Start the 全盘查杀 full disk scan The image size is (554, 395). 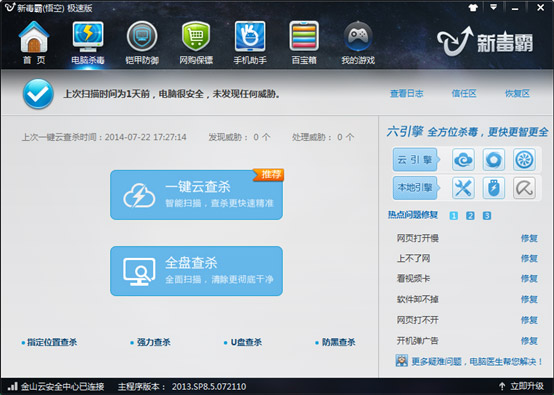(x=196, y=271)
